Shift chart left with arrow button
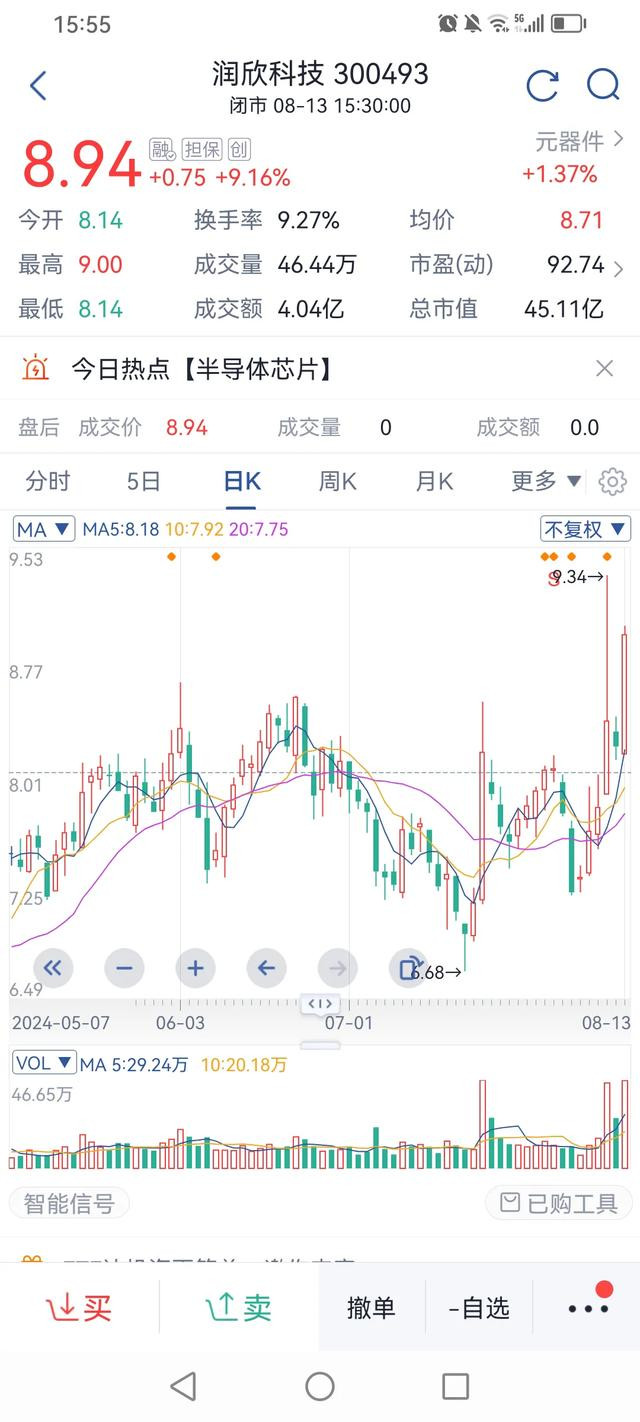The height and width of the screenshot is (1422, 640). pyautogui.click(x=266, y=968)
